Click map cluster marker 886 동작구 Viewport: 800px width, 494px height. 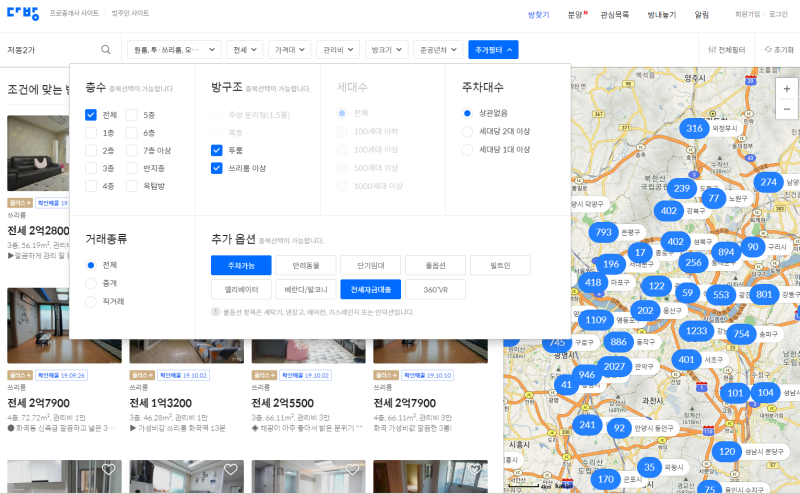coord(618,342)
